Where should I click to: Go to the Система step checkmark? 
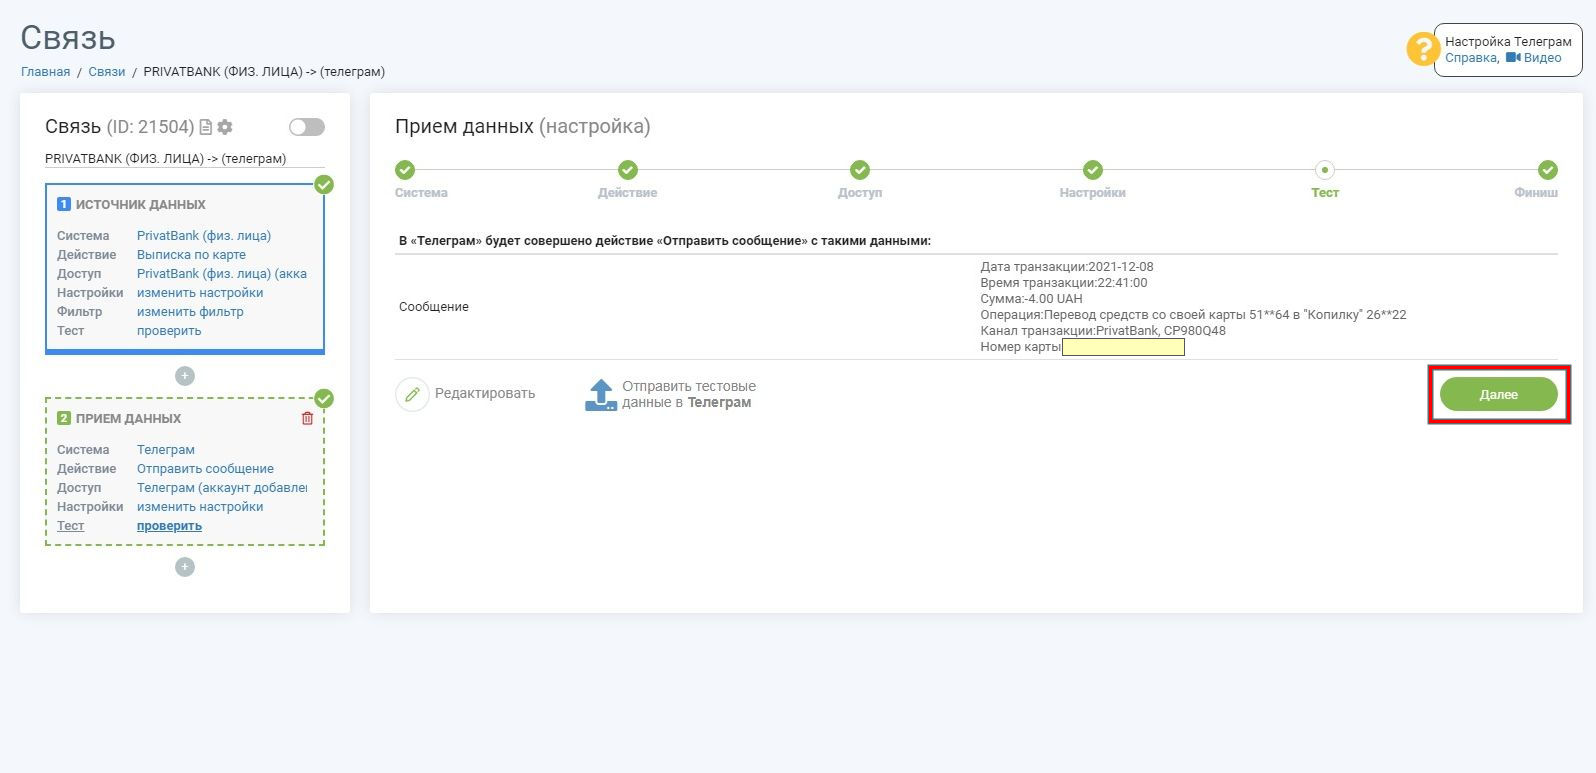pyautogui.click(x=405, y=170)
